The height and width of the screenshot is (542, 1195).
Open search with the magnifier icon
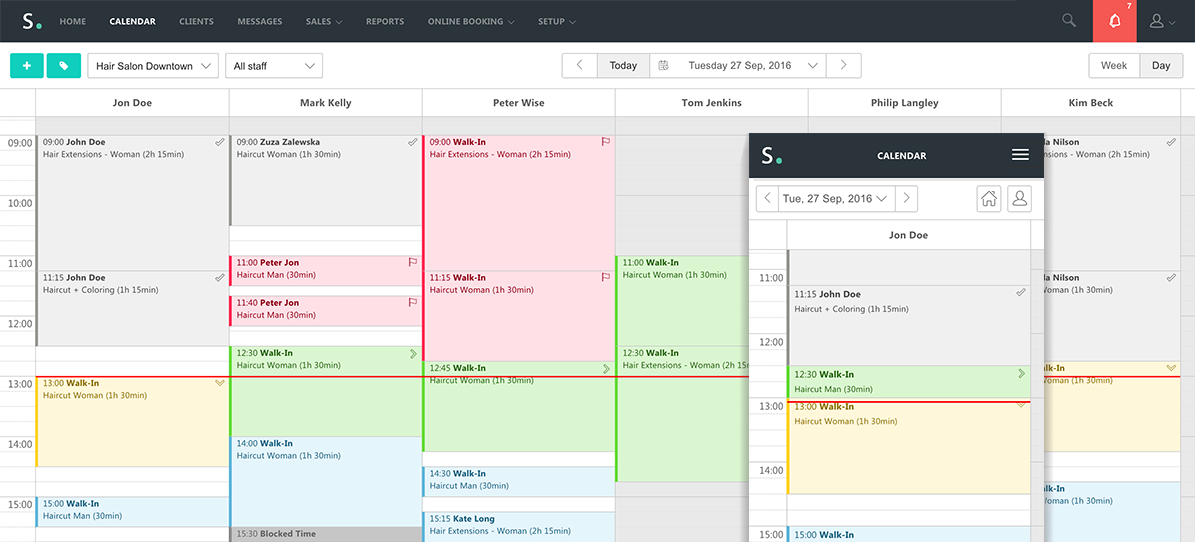pyautogui.click(x=1069, y=21)
